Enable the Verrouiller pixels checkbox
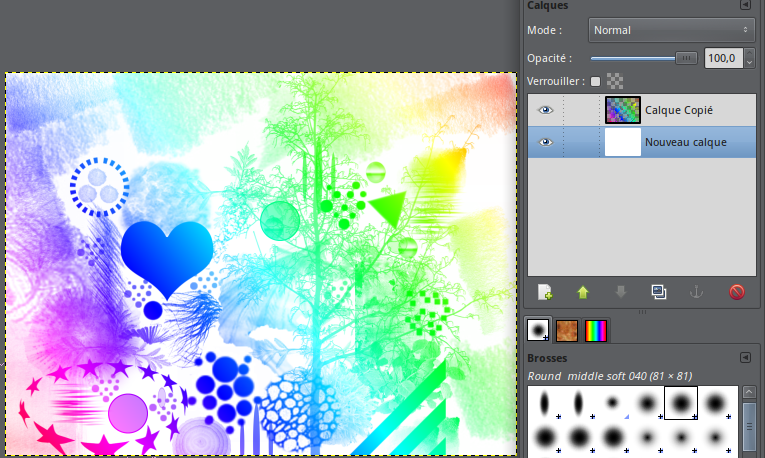 [596, 82]
